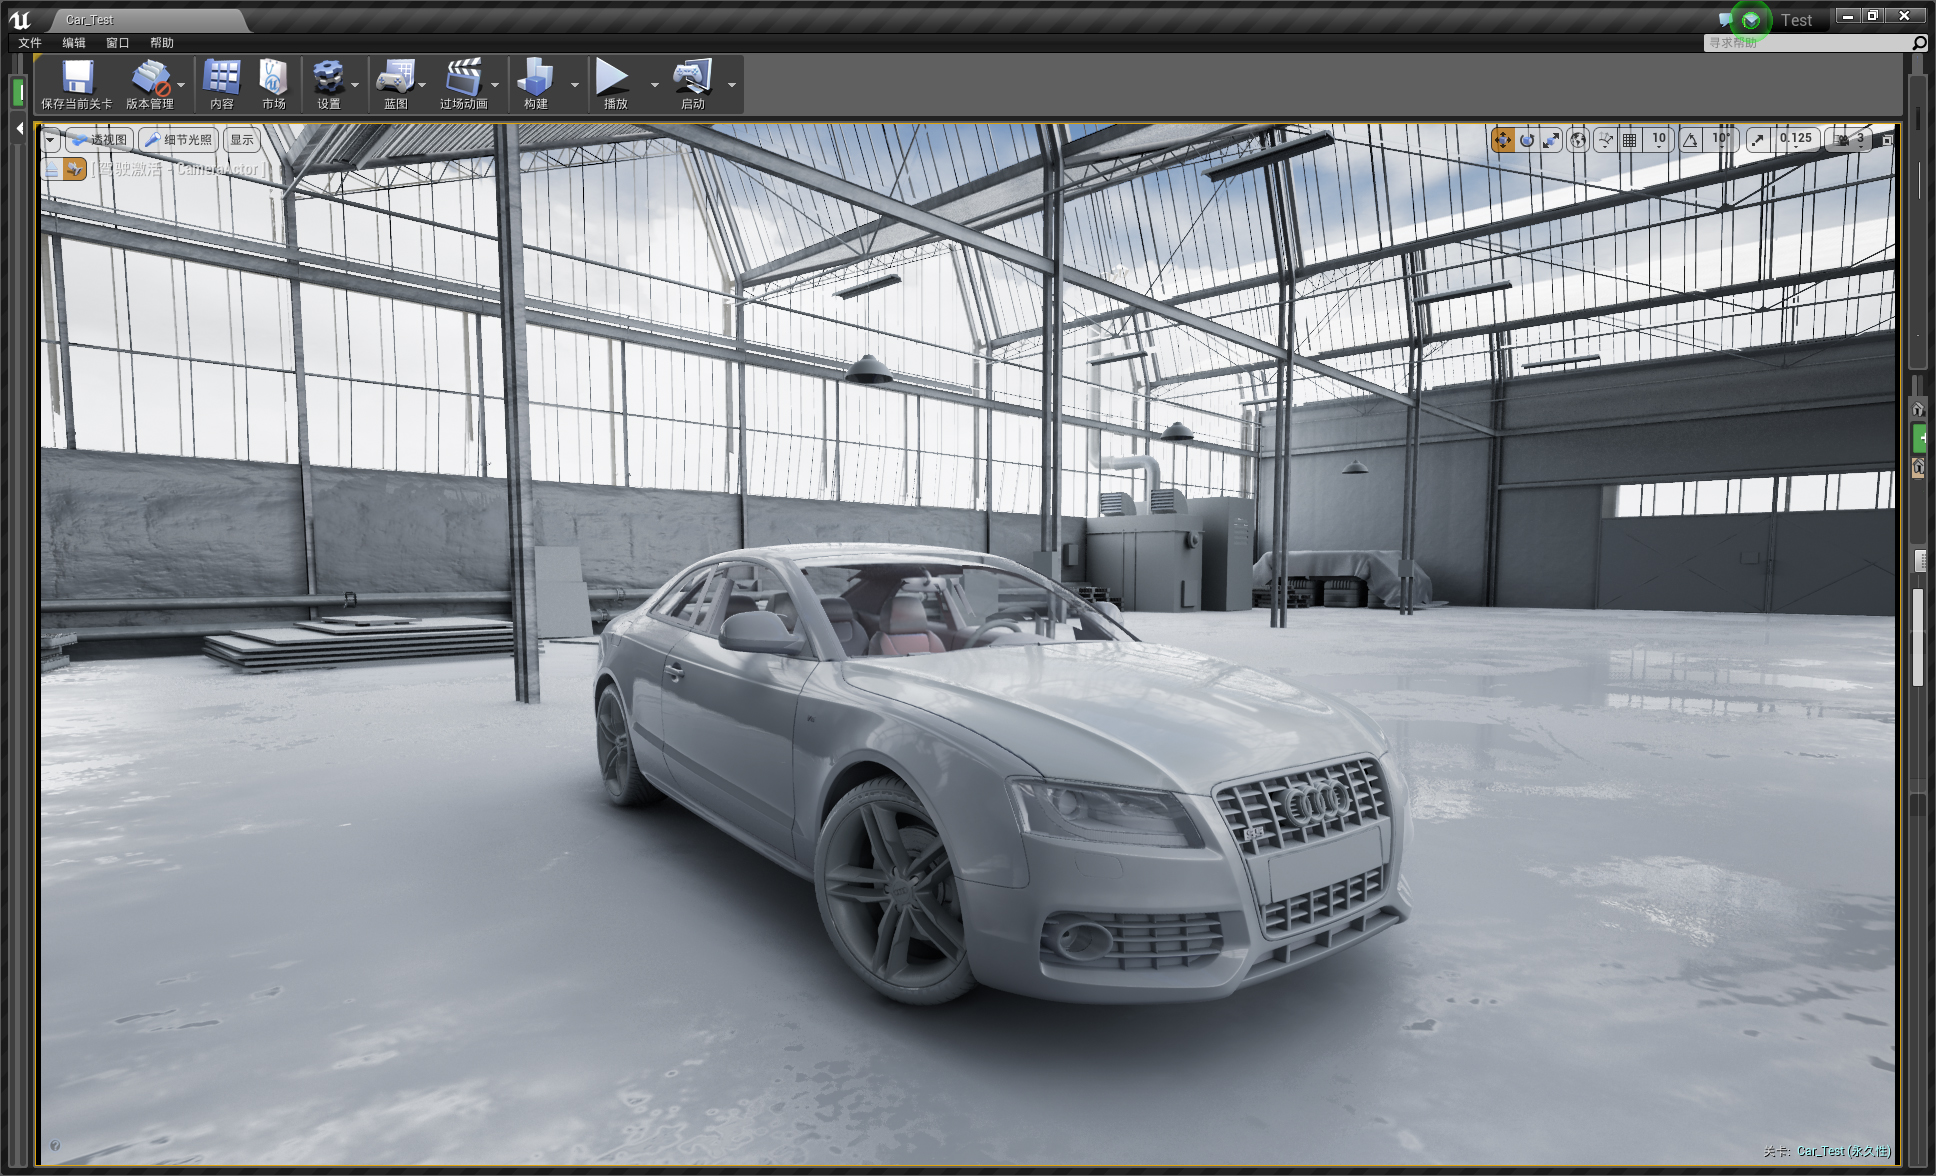Open grid snap size 10 dropdown
This screenshot has width=1936, height=1176.
[1659, 140]
